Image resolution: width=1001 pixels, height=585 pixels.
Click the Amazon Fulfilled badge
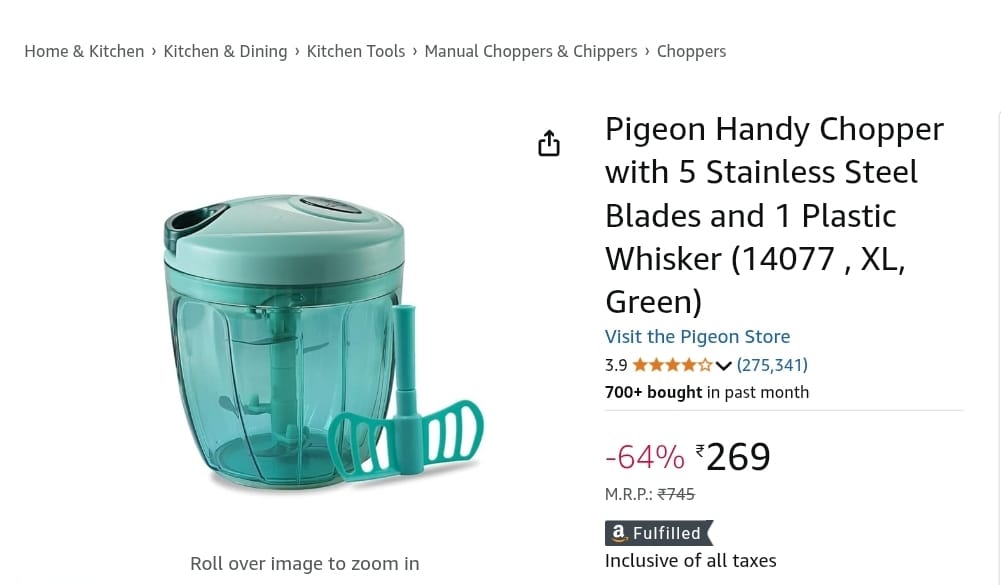click(659, 533)
